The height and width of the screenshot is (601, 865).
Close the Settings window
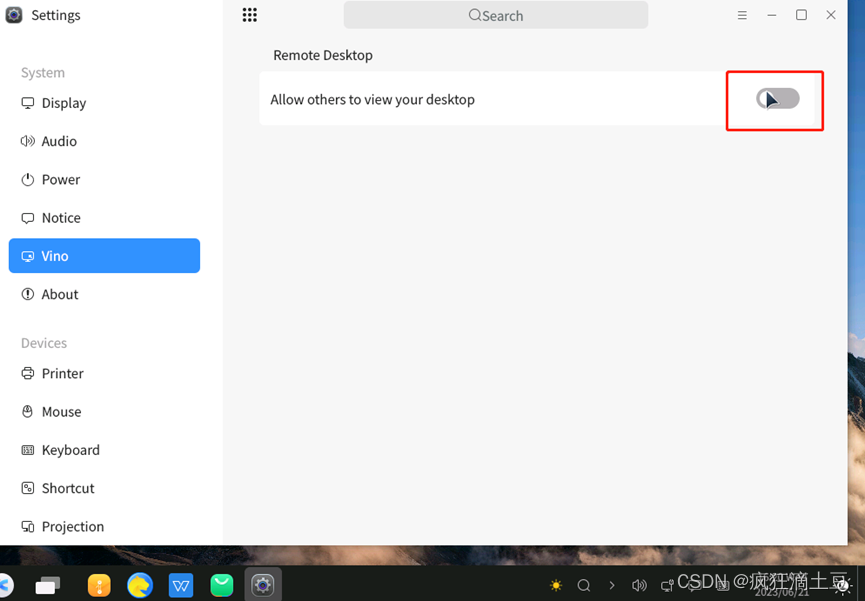click(x=831, y=15)
